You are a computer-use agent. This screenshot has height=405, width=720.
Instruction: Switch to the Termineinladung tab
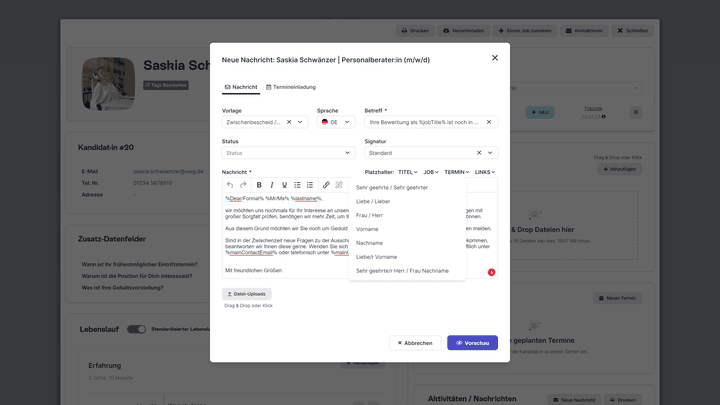[288, 87]
